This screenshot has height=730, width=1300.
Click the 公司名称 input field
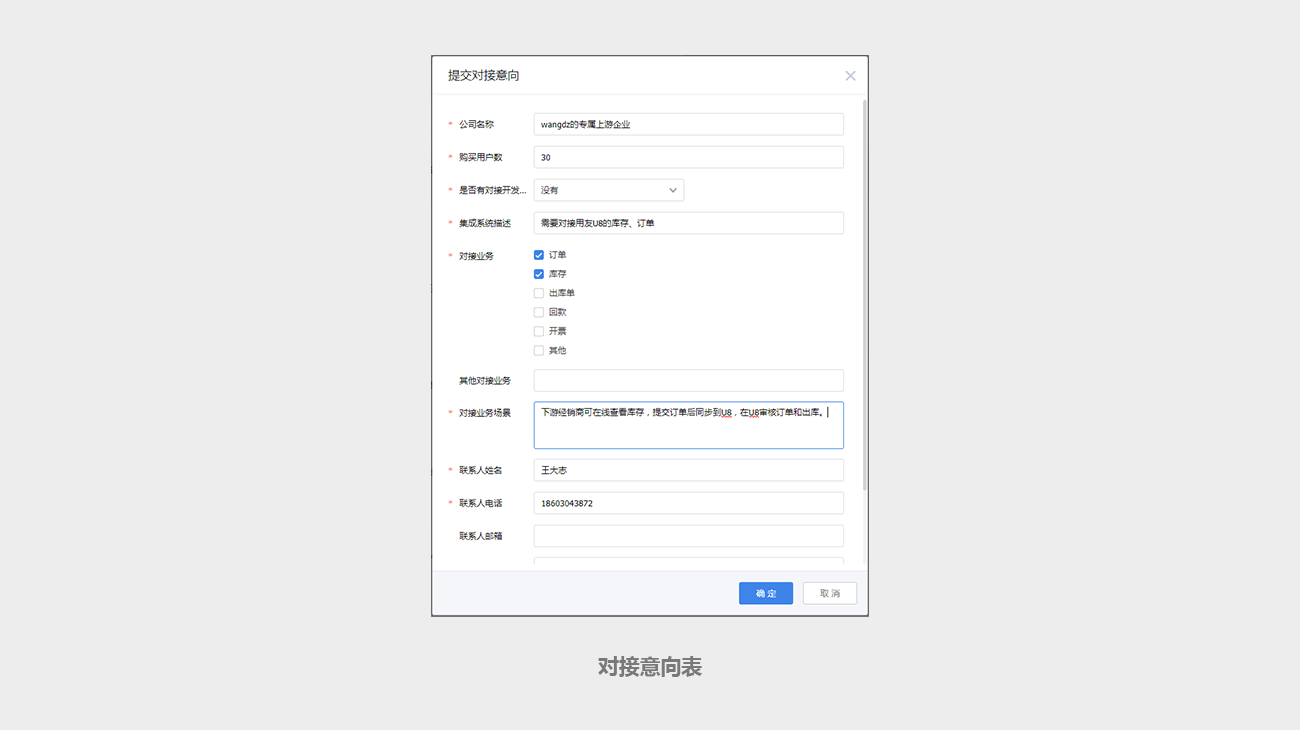click(688, 124)
